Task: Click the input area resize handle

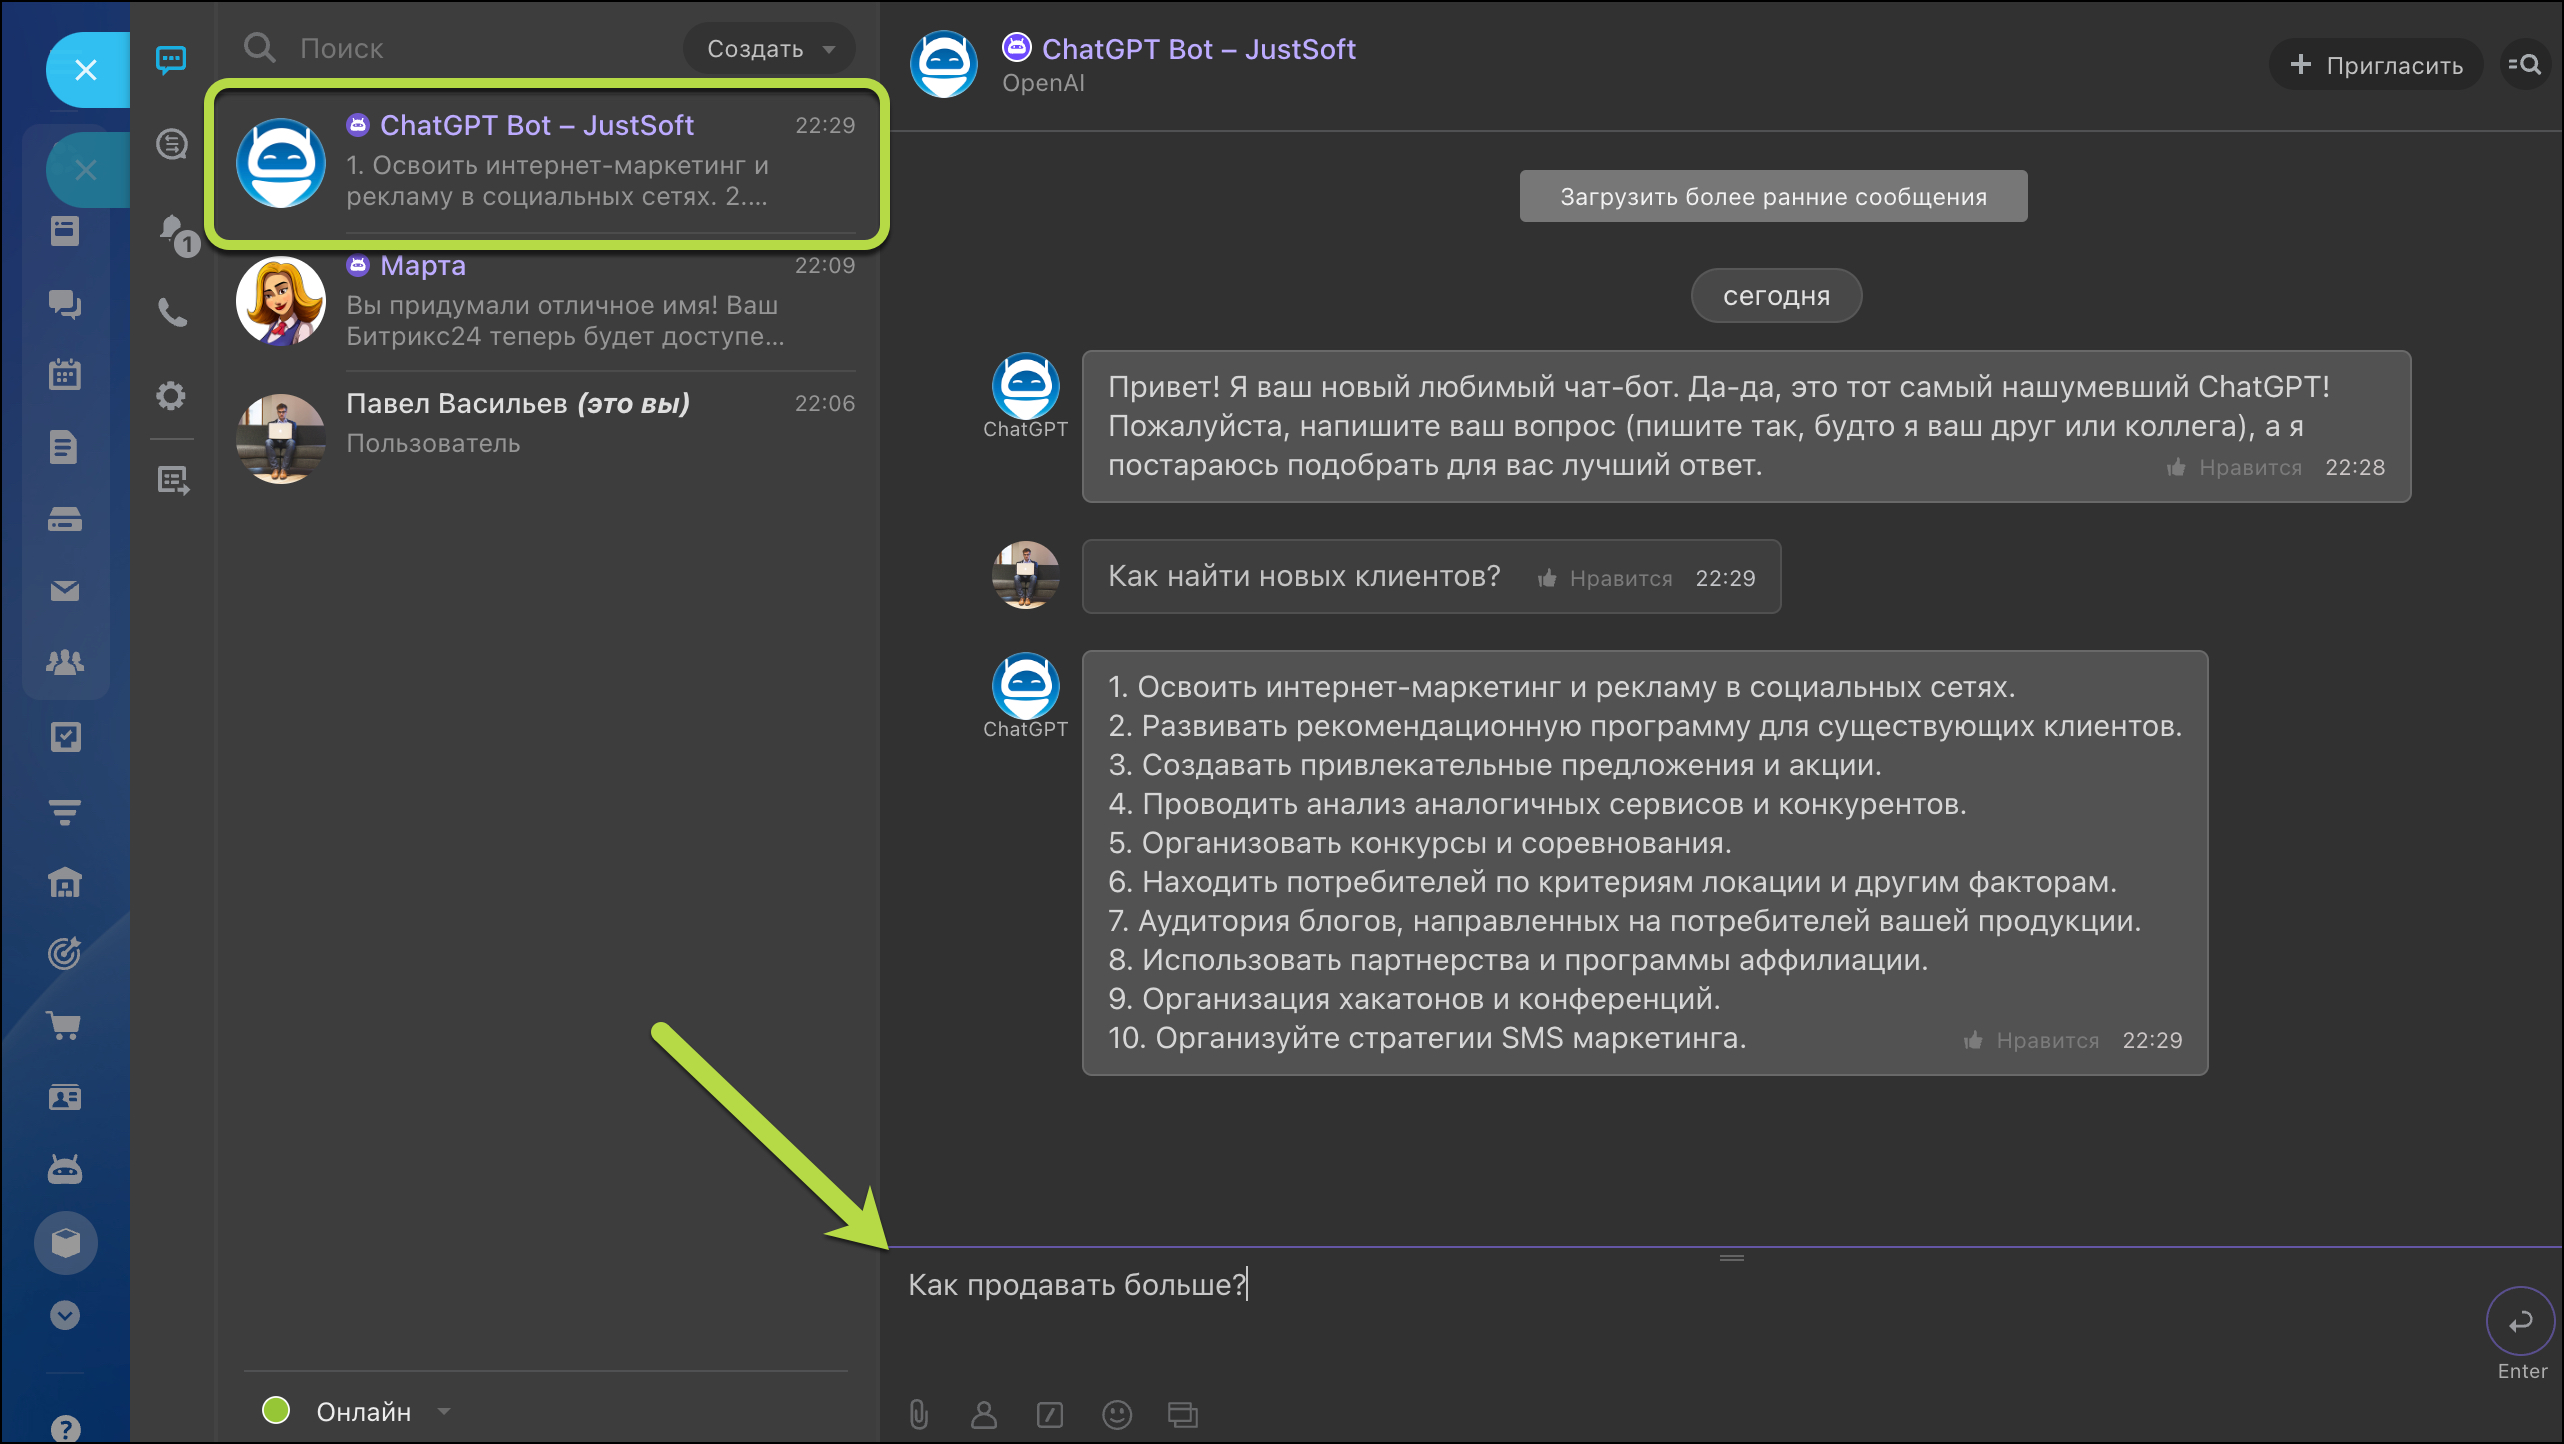Action: tap(1731, 1258)
